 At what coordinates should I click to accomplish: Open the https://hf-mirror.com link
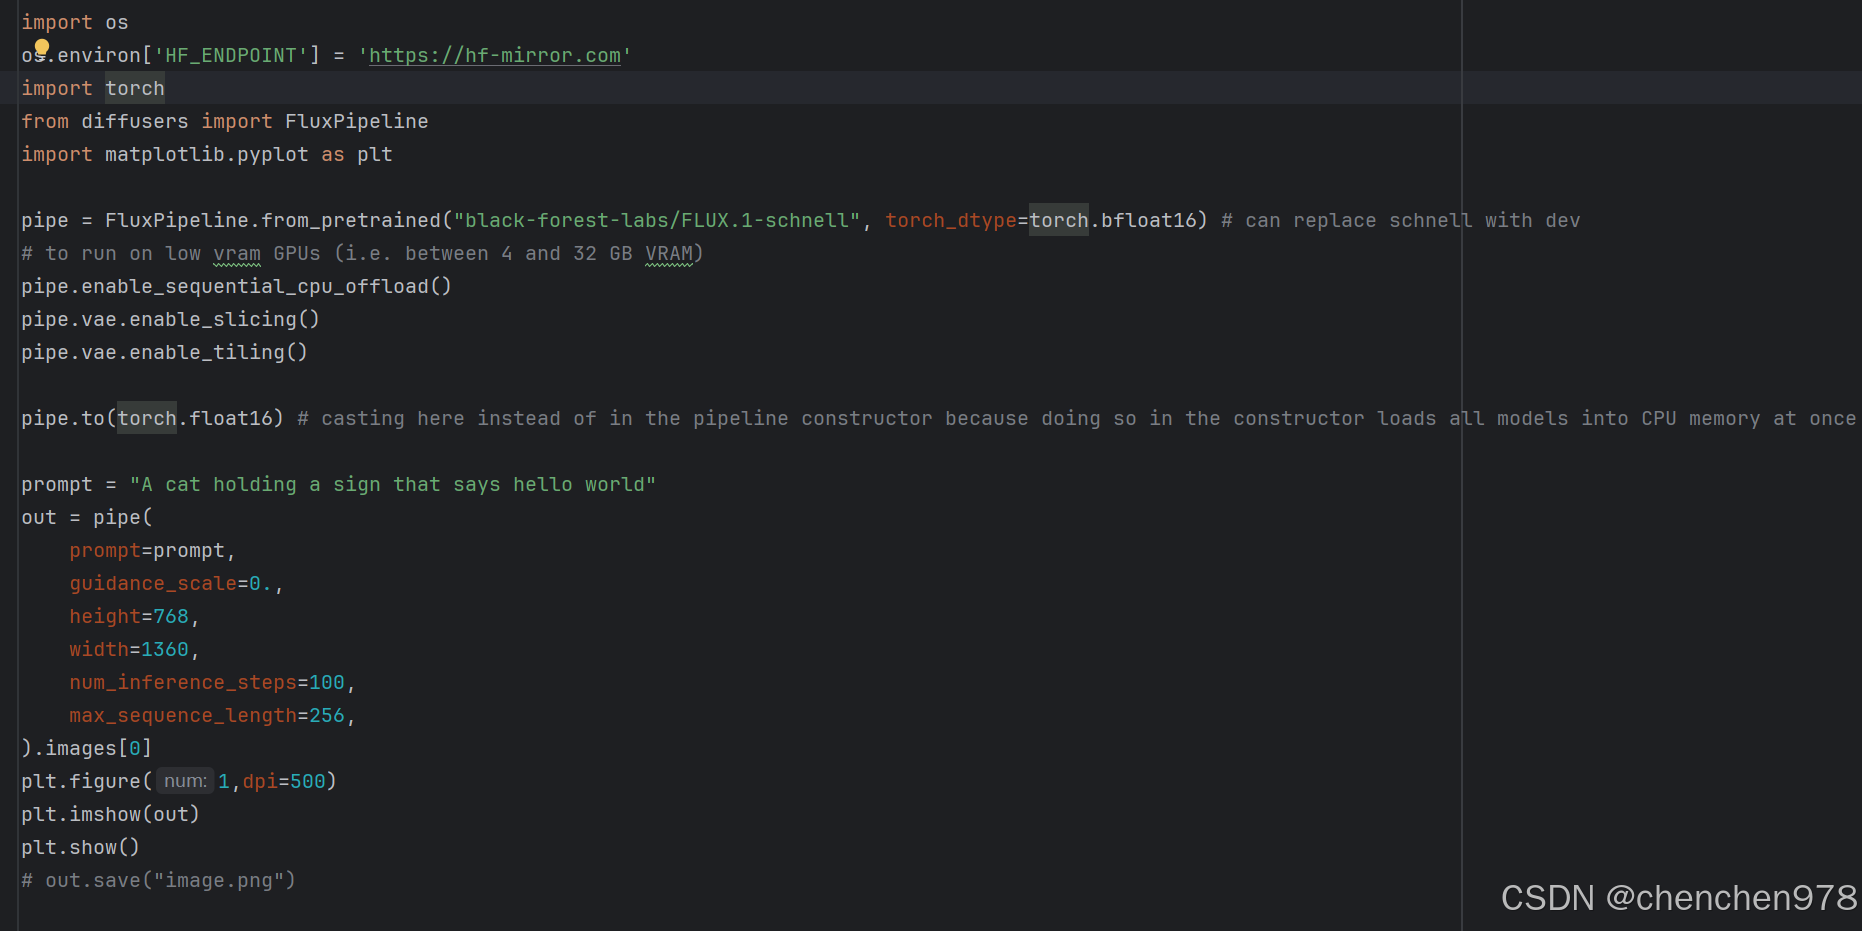tap(495, 56)
